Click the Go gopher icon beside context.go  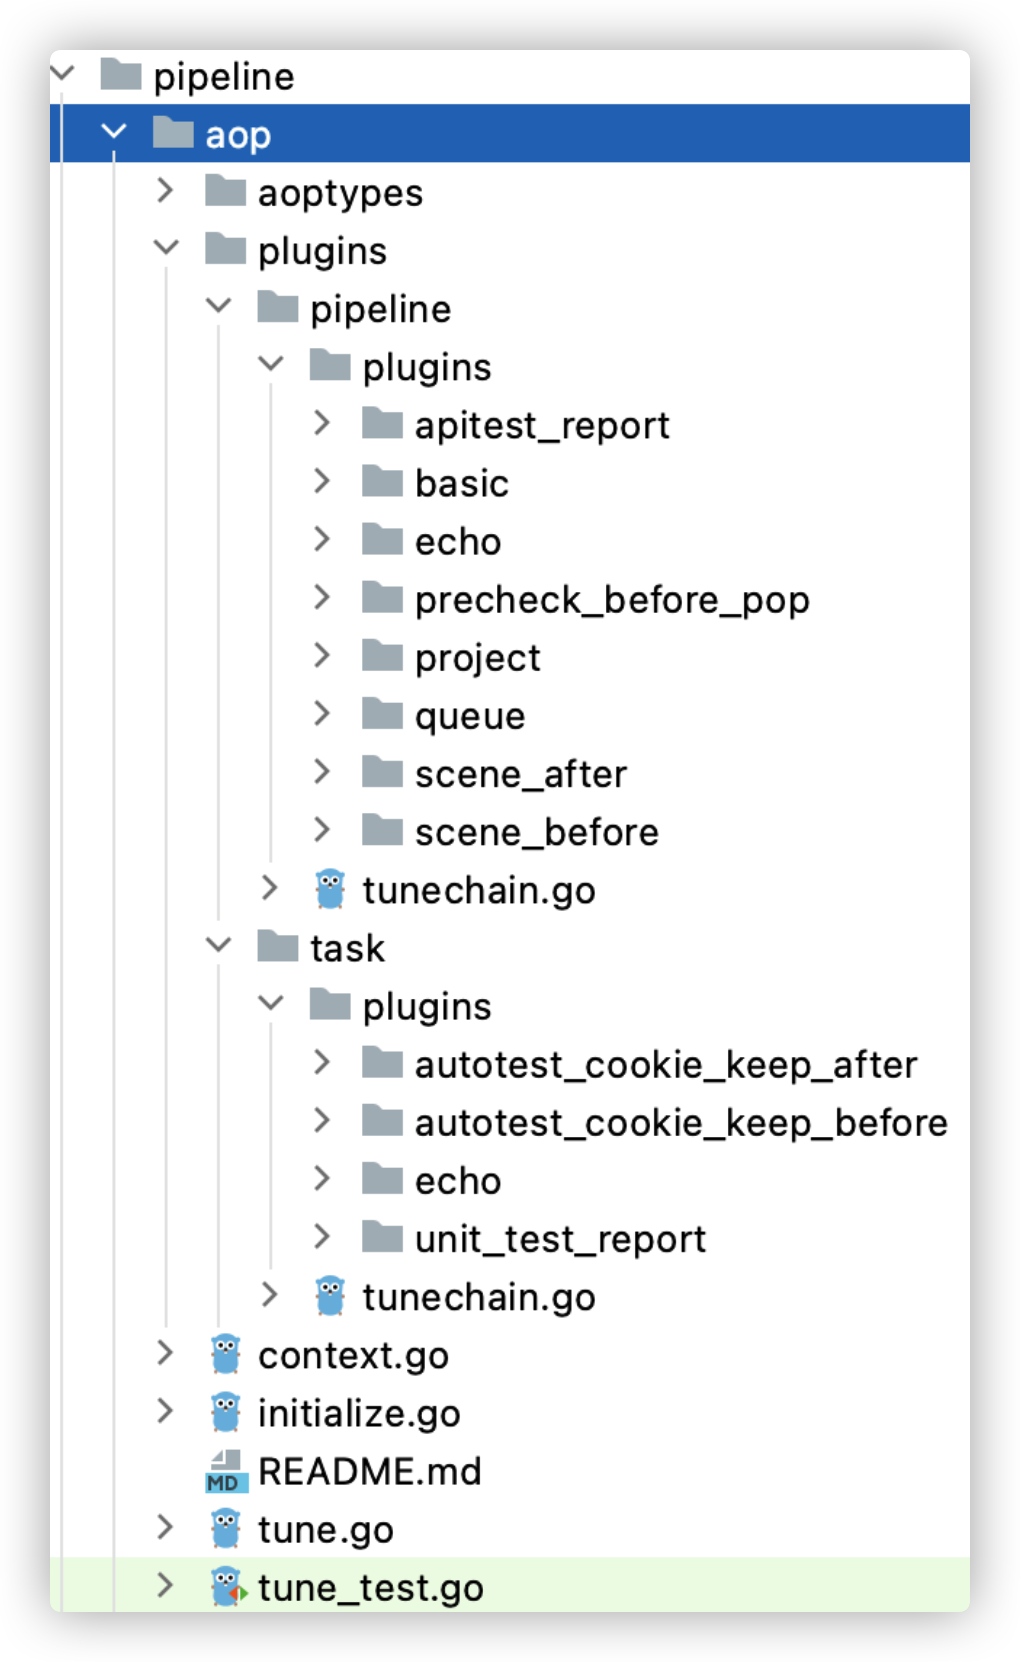pyautogui.click(x=225, y=1355)
